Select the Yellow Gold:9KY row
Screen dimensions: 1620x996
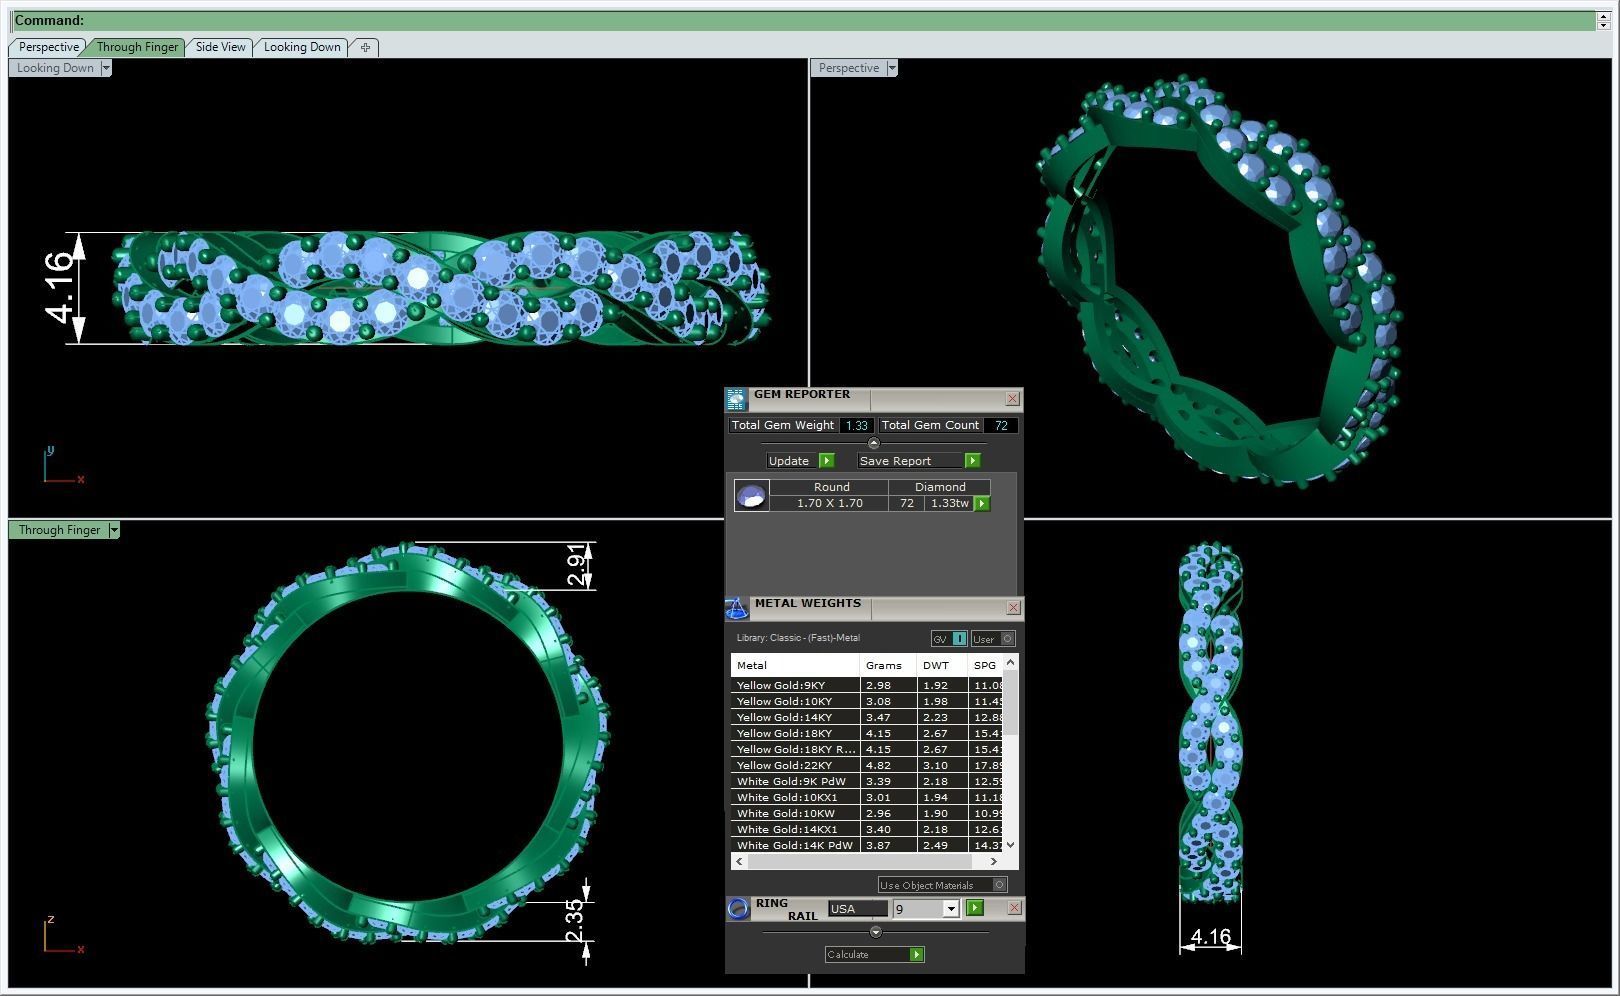click(867, 685)
